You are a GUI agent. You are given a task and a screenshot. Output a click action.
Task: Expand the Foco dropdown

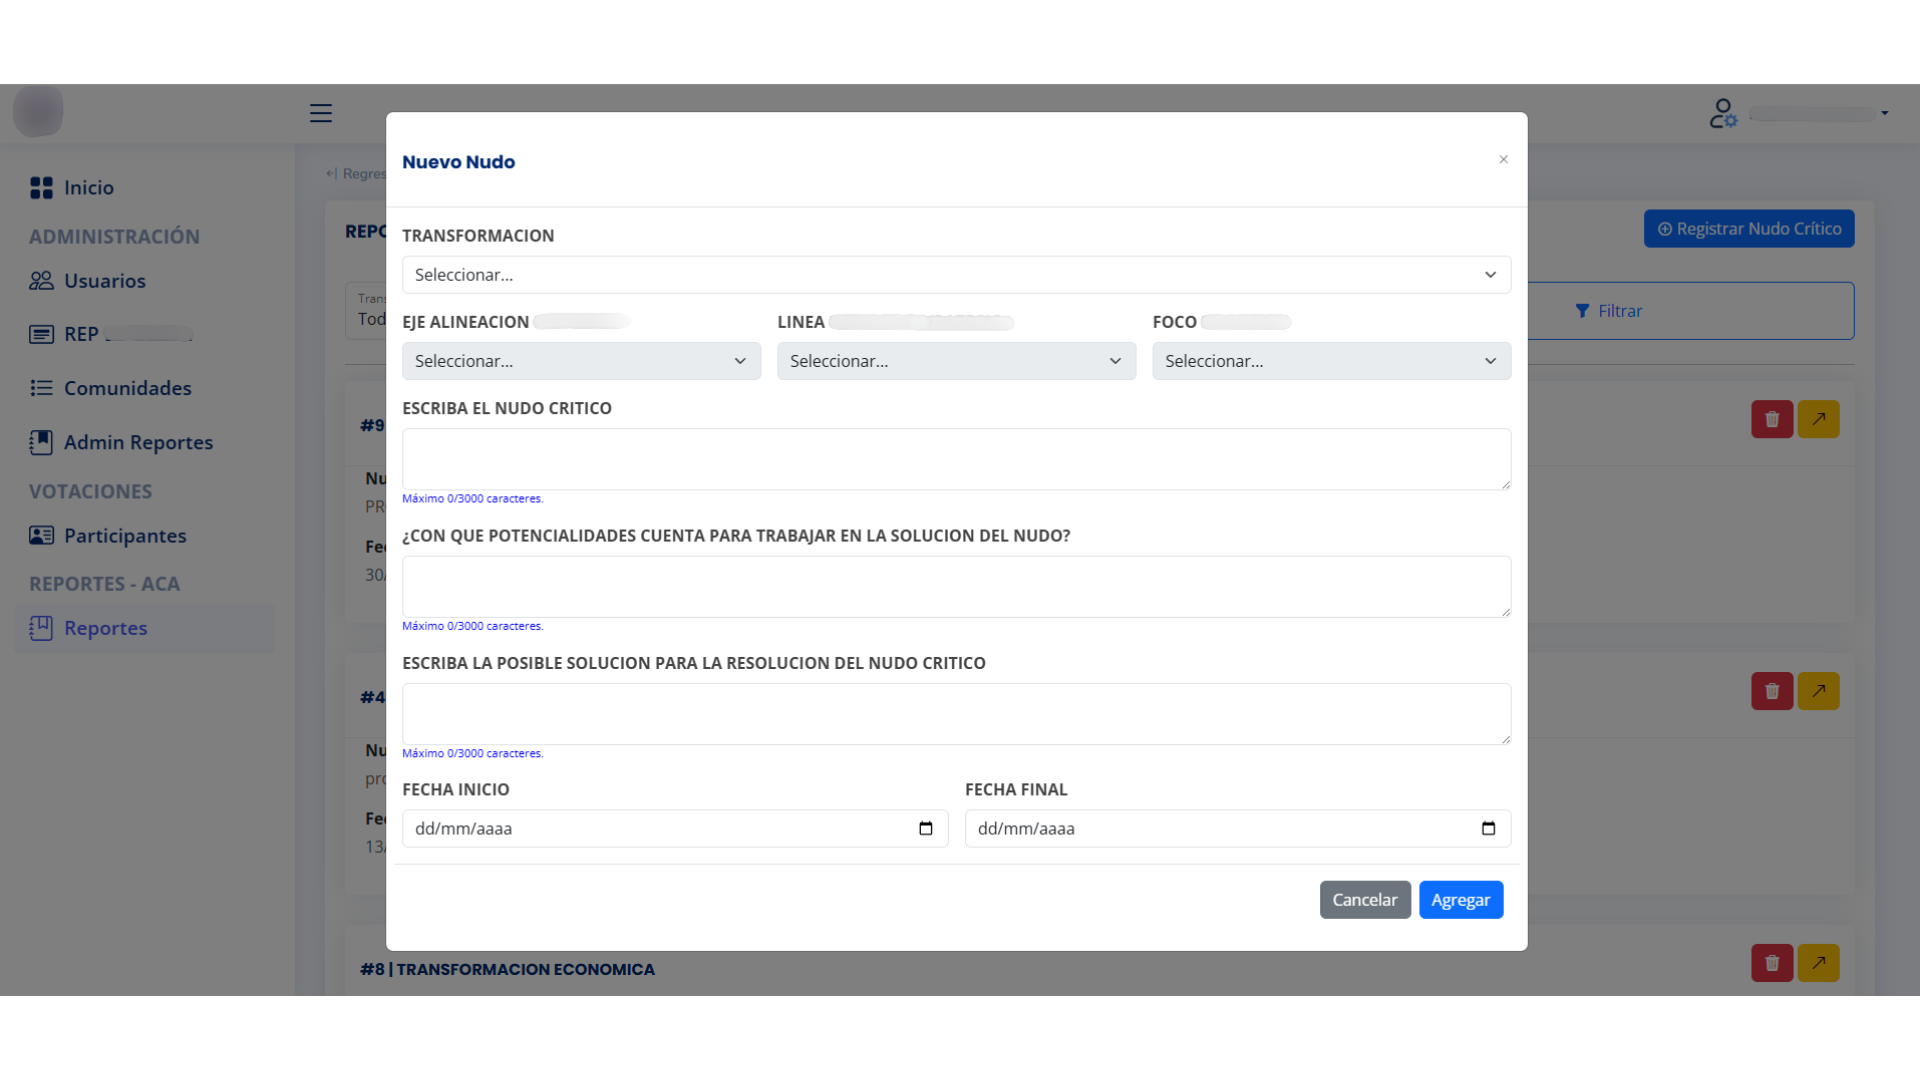(x=1330, y=361)
